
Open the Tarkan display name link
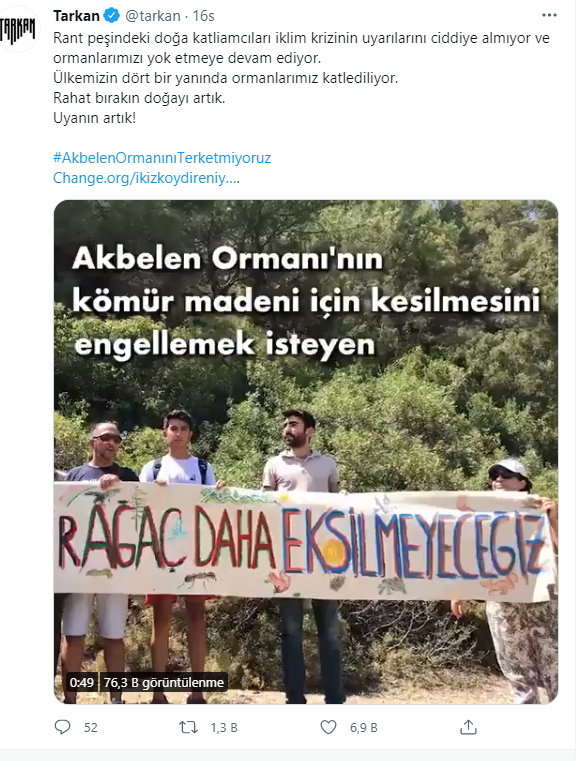(x=76, y=16)
